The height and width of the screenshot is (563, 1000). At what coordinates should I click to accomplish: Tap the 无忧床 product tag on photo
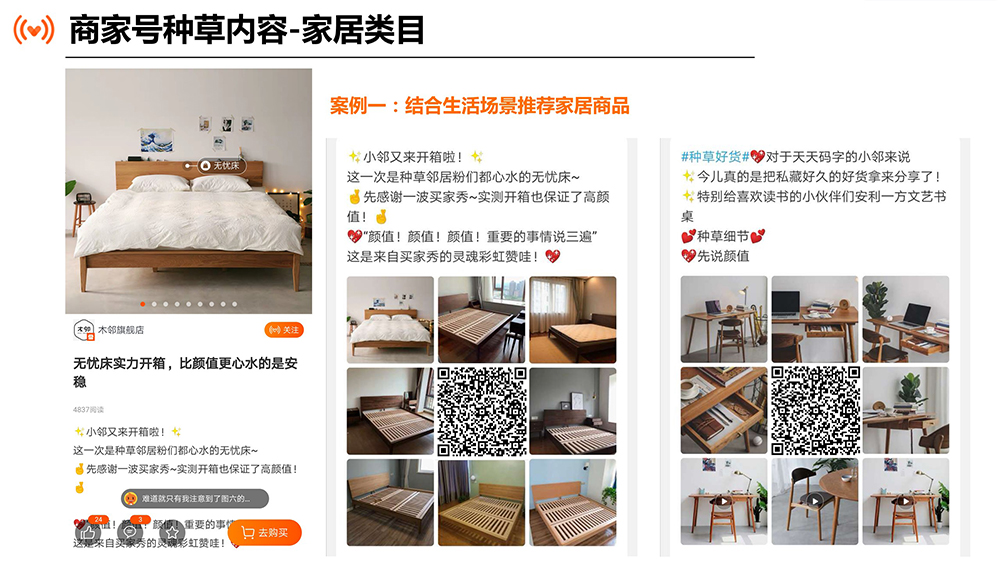pyautogui.click(x=221, y=165)
